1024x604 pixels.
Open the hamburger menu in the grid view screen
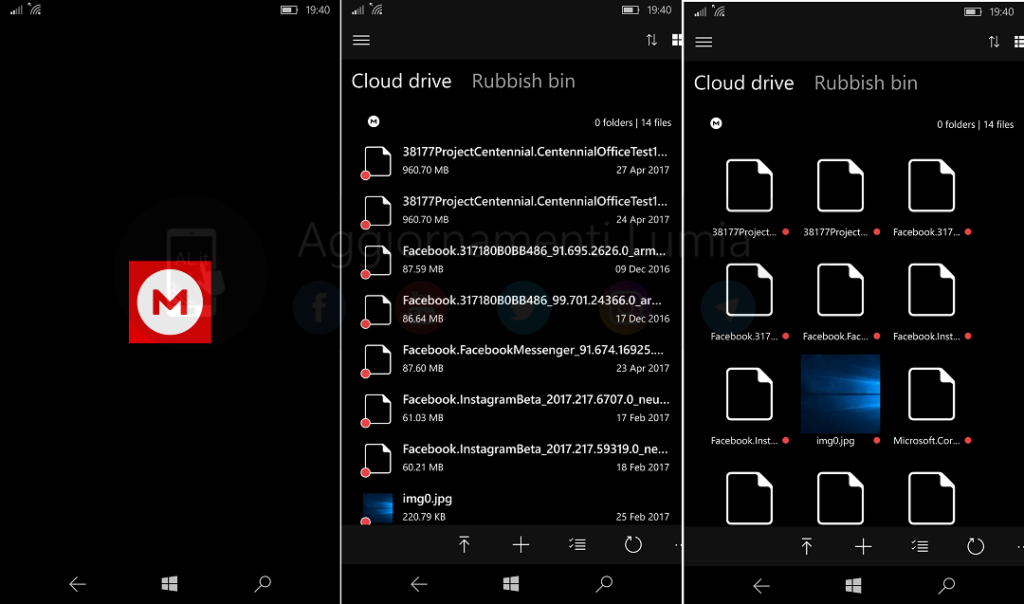tap(703, 42)
